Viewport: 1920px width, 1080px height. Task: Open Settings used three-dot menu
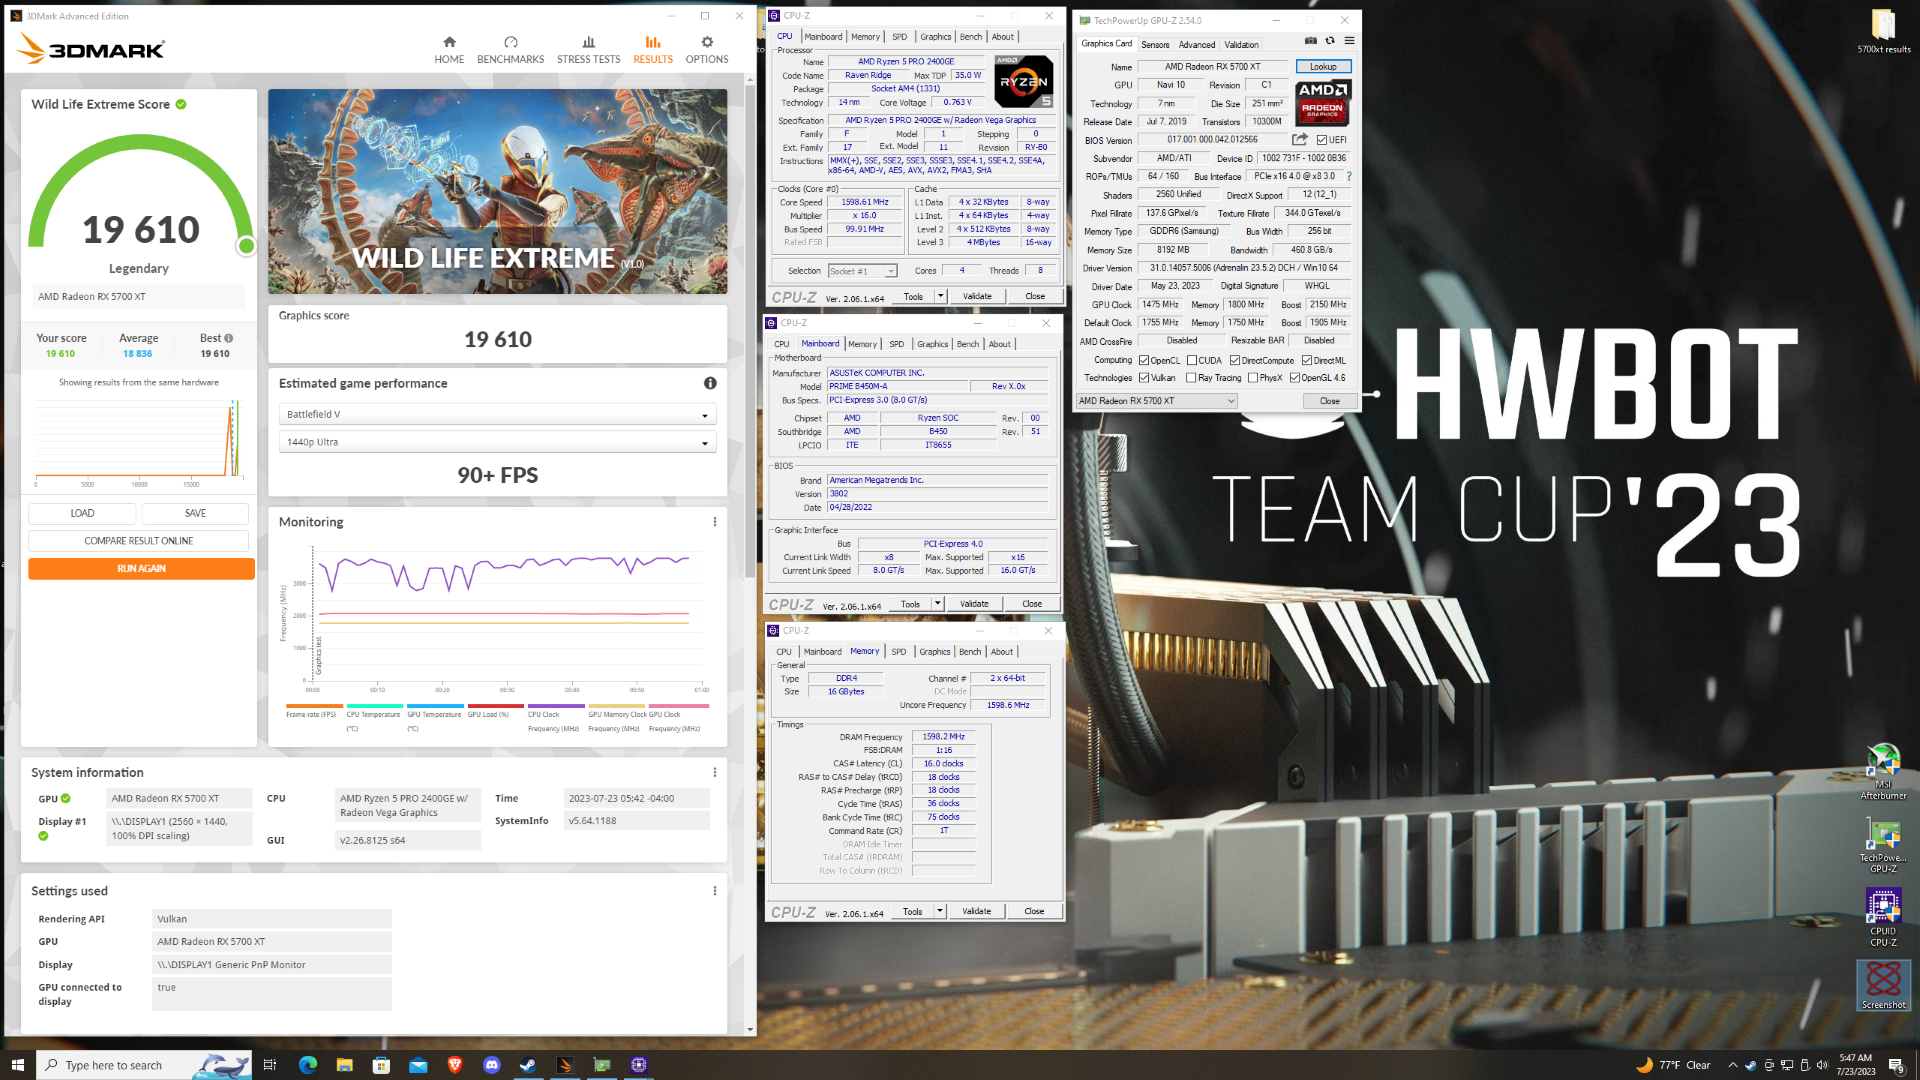(x=715, y=891)
